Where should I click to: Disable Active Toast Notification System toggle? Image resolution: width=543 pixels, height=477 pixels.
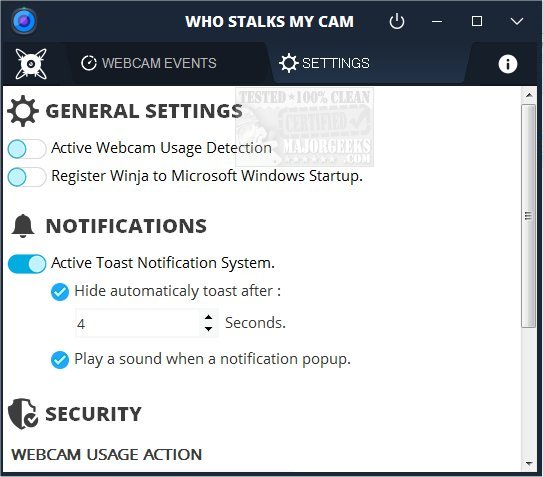[x=27, y=264]
